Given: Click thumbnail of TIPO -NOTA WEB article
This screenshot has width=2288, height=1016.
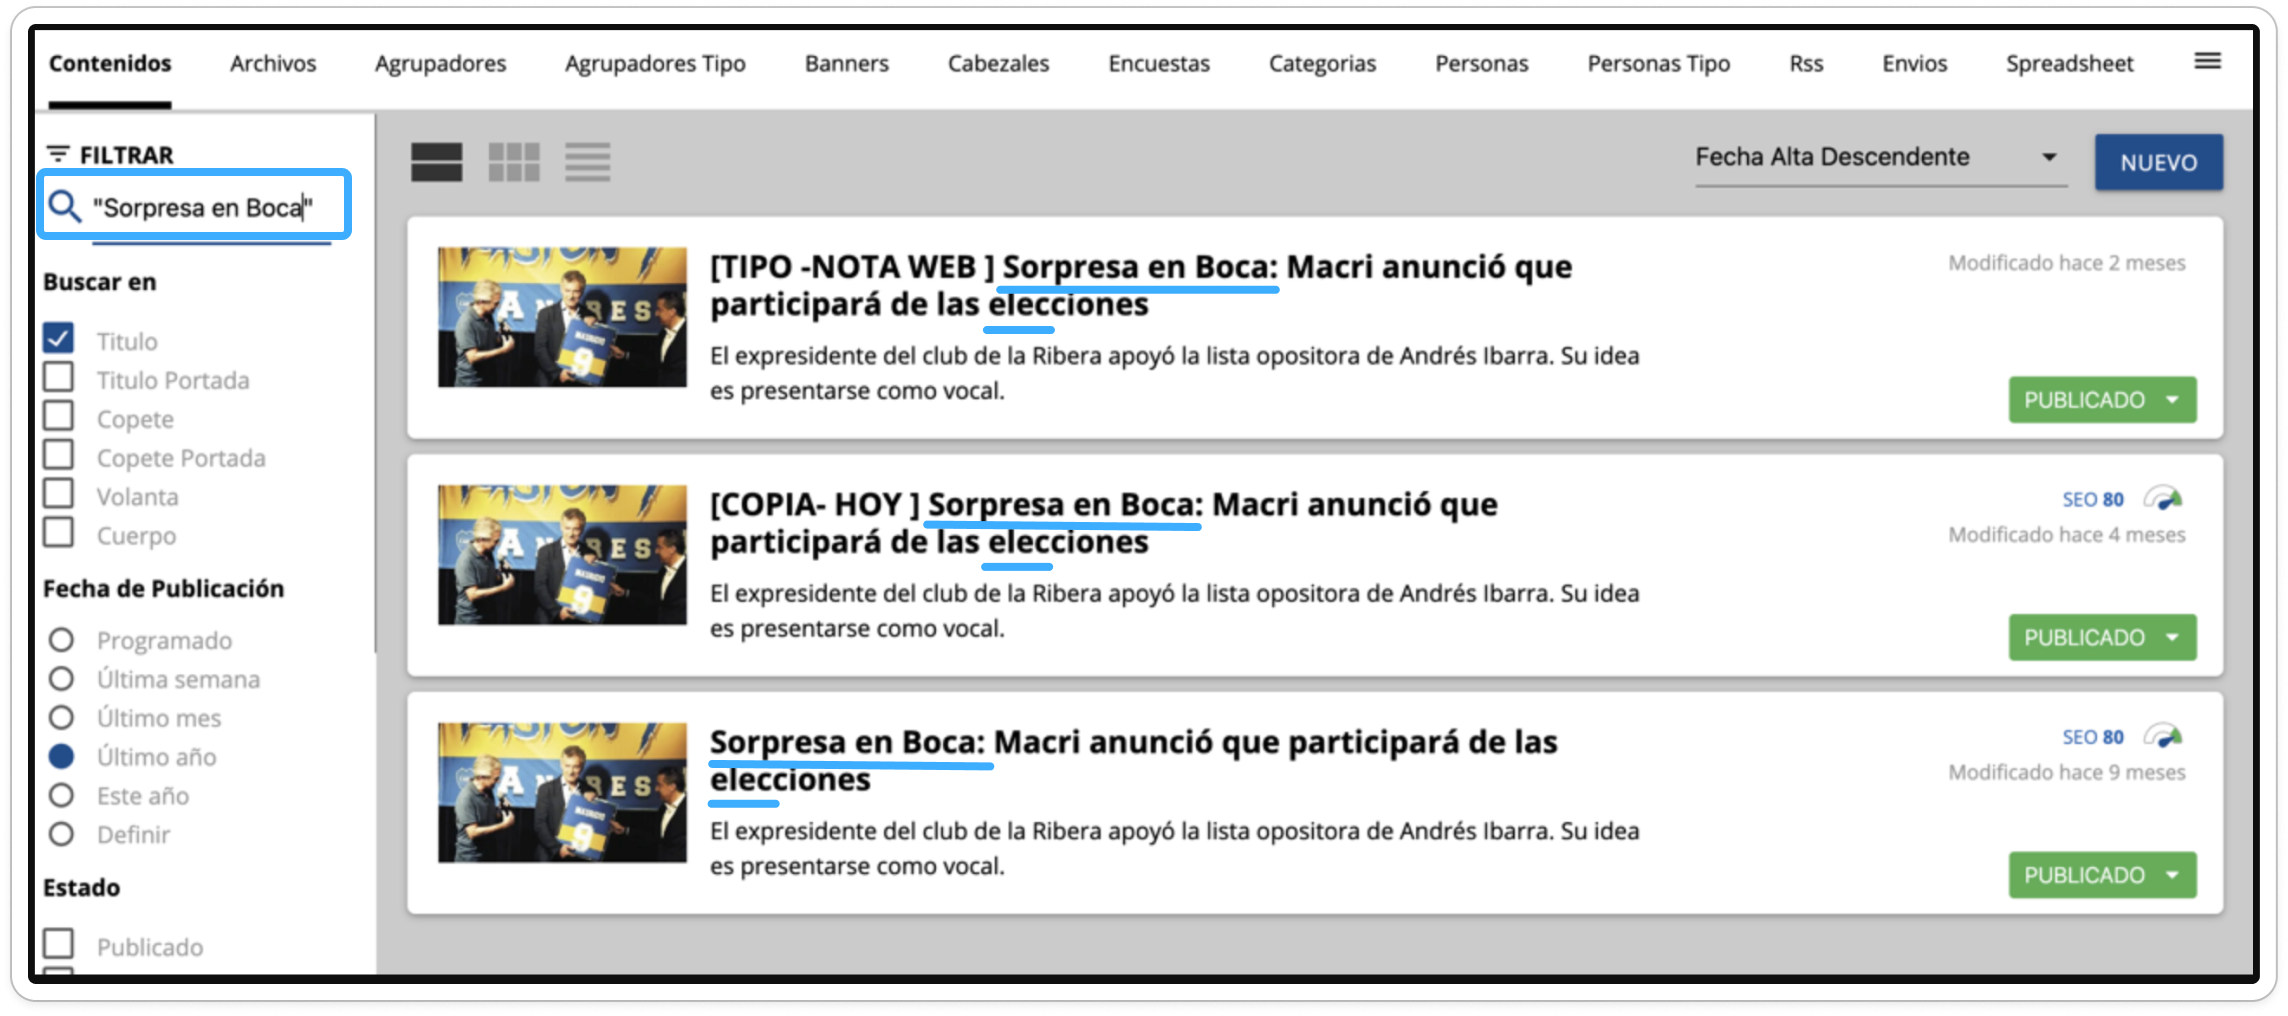Looking at the screenshot, I should click(x=562, y=317).
